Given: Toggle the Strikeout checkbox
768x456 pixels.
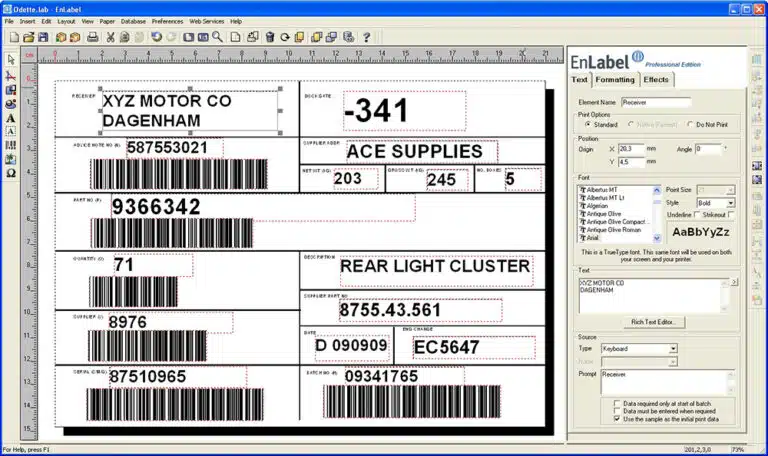Looking at the screenshot, I should (731, 215).
